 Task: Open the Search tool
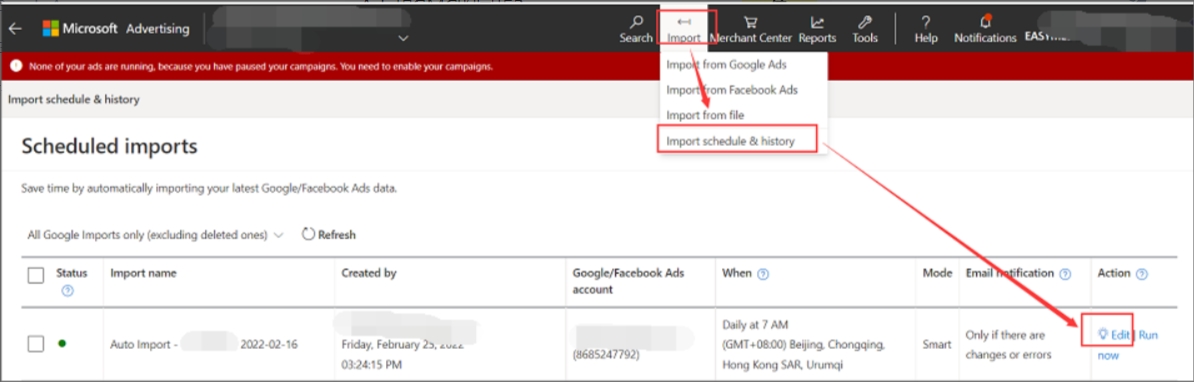pos(636,29)
